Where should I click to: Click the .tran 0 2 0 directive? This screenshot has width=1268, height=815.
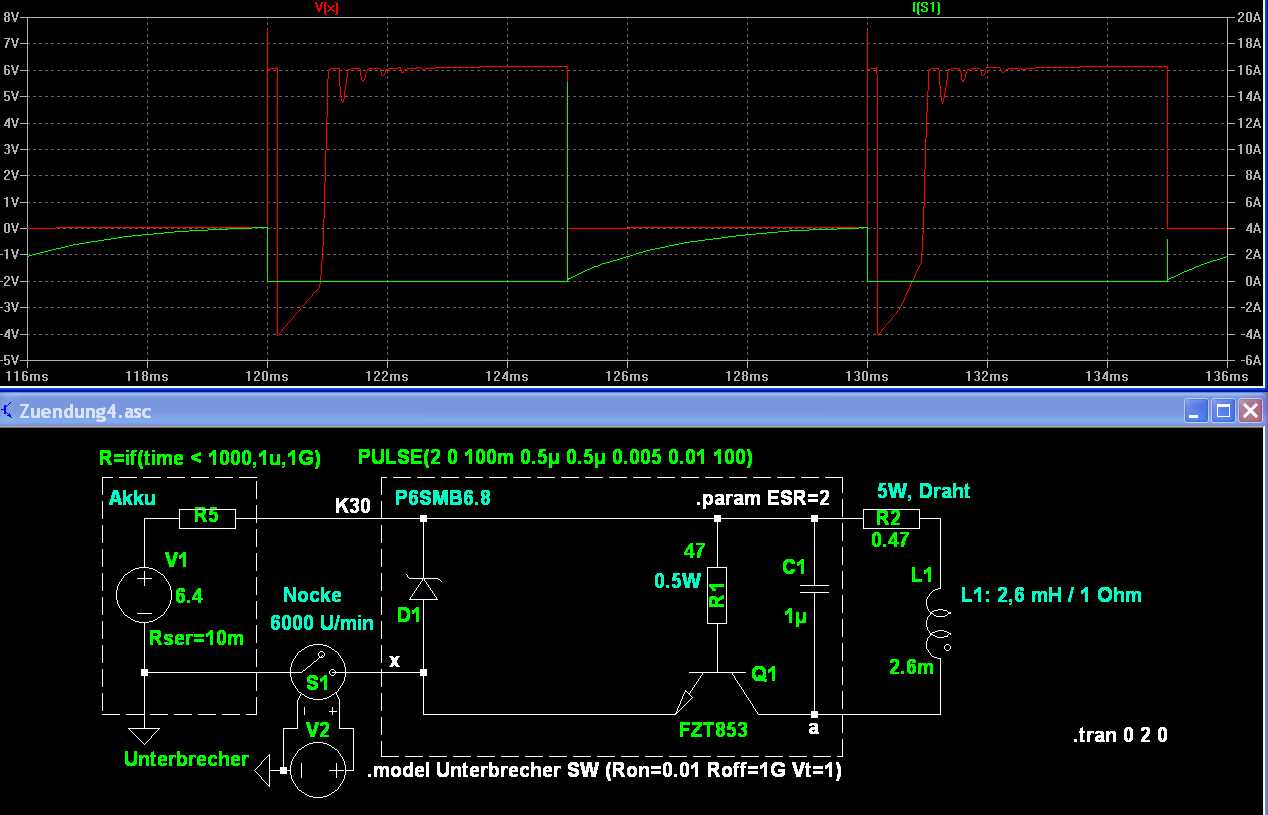point(1119,735)
